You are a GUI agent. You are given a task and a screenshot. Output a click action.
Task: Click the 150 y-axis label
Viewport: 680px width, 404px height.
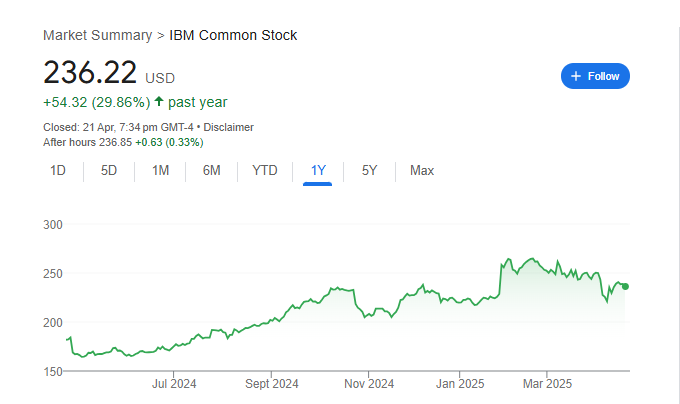(53, 371)
